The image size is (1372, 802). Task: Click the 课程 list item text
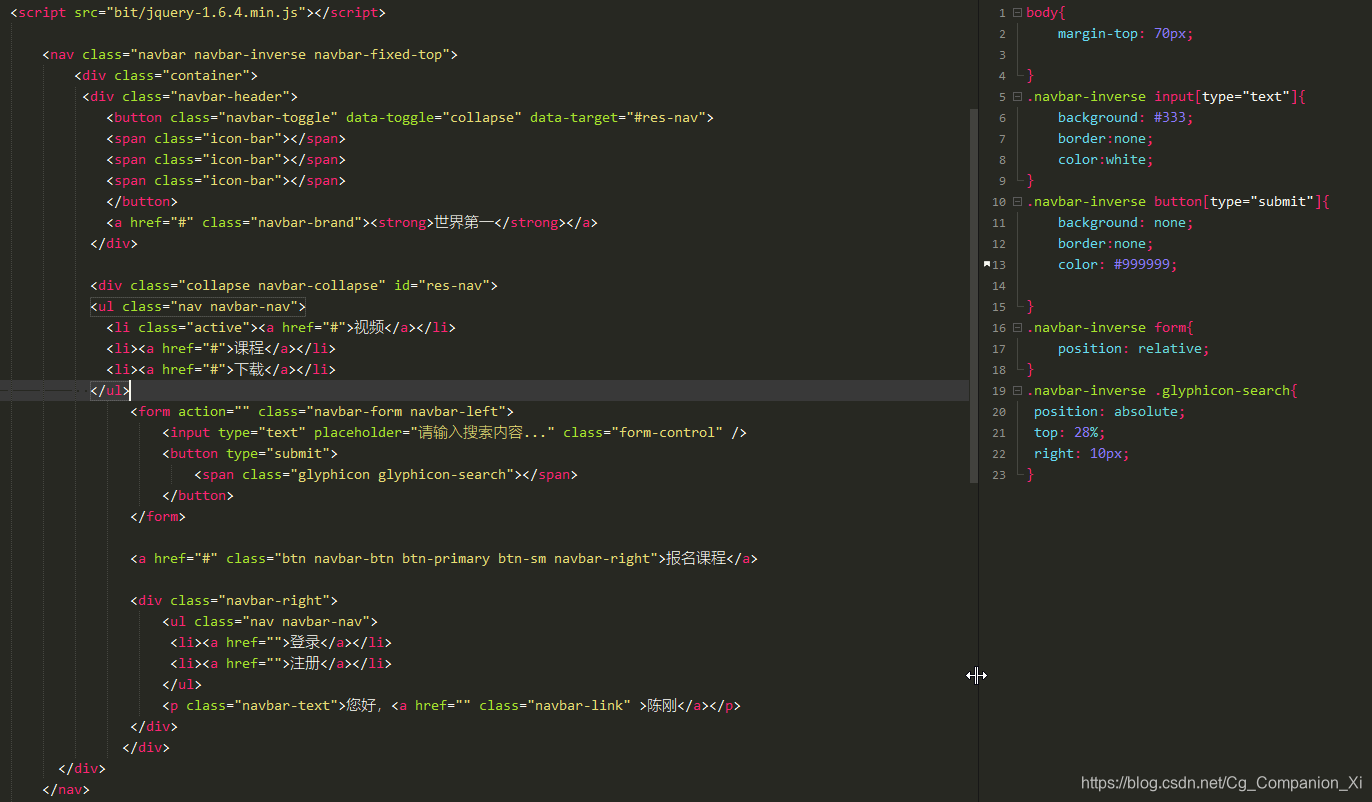point(249,348)
